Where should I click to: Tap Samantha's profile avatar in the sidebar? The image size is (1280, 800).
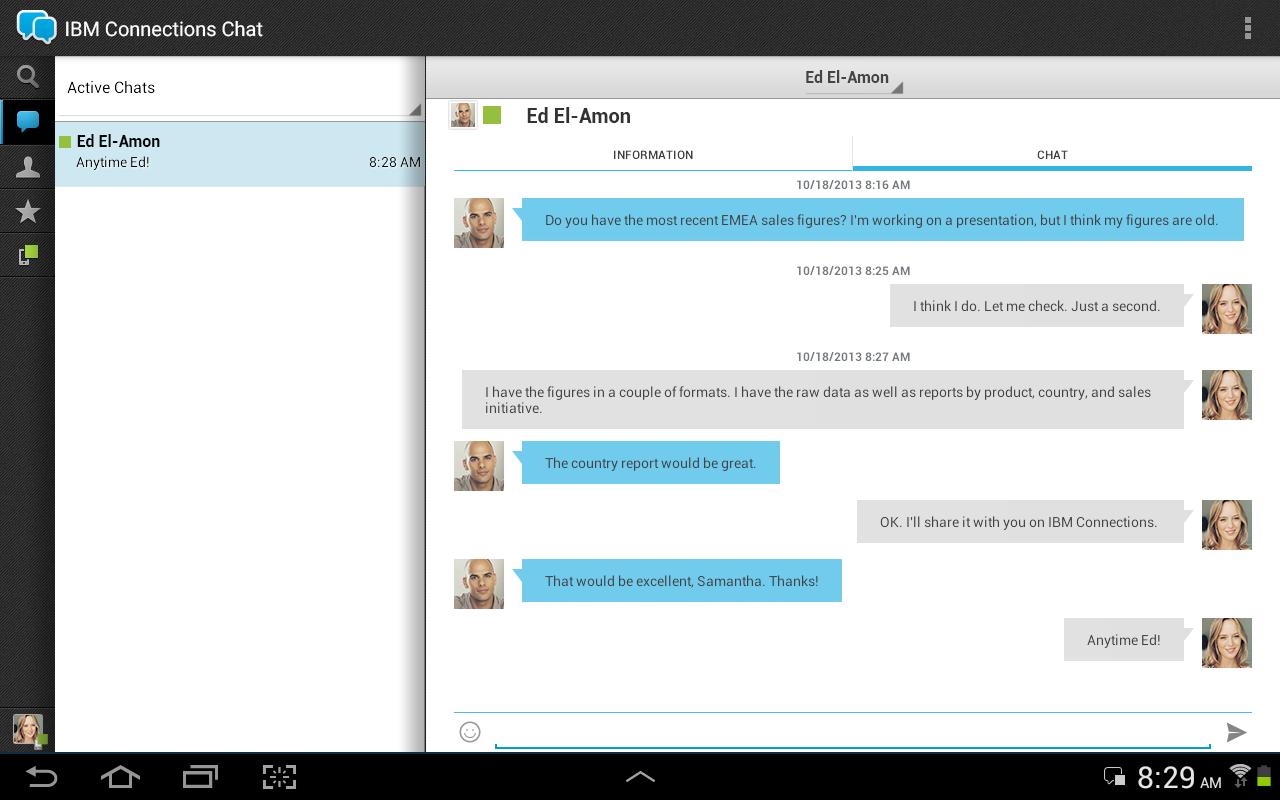28,729
